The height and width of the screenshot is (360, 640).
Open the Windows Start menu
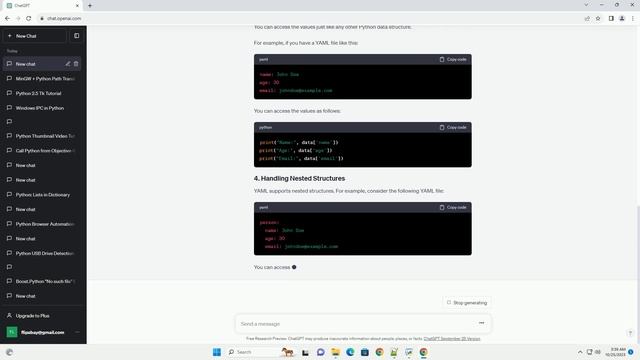pyautogui.click(x=216, y=352)
